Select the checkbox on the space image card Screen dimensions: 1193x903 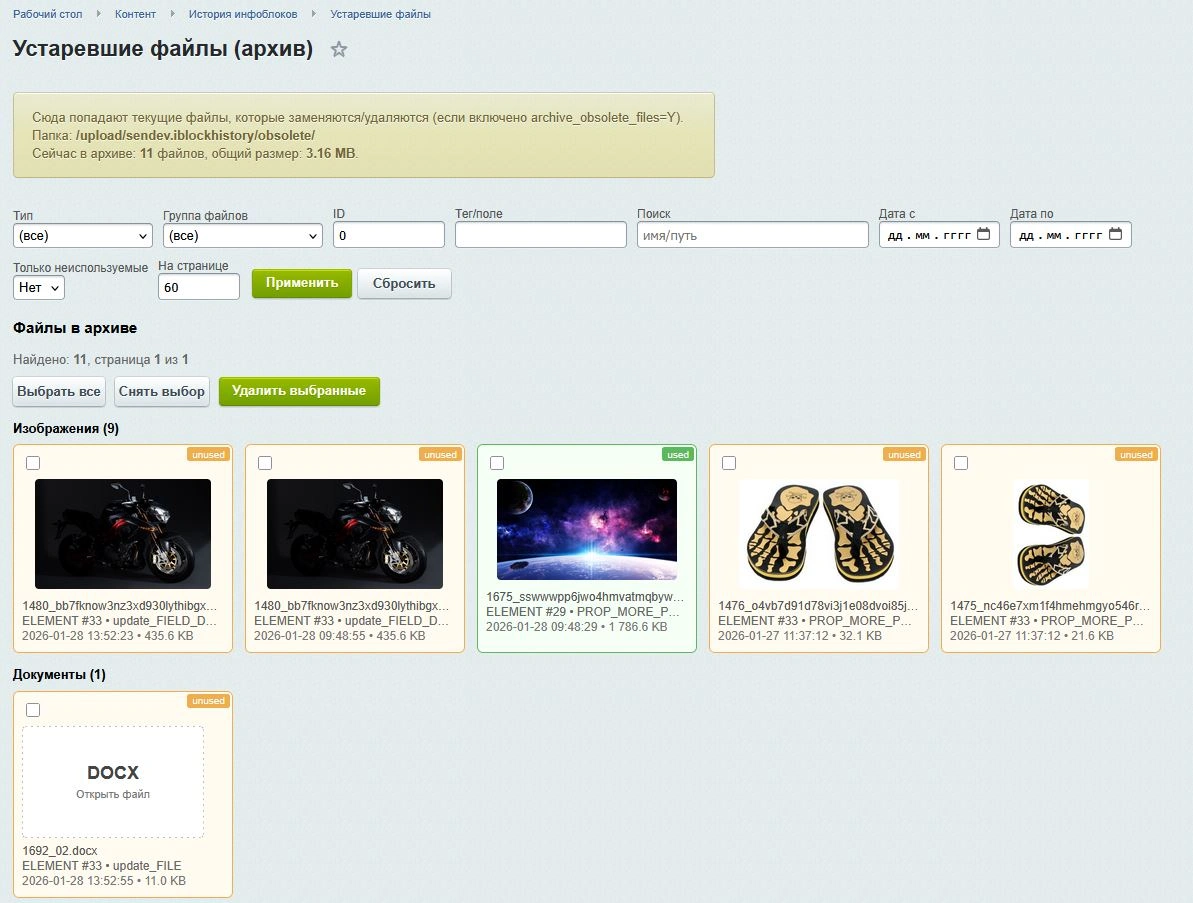click(497, 463)
